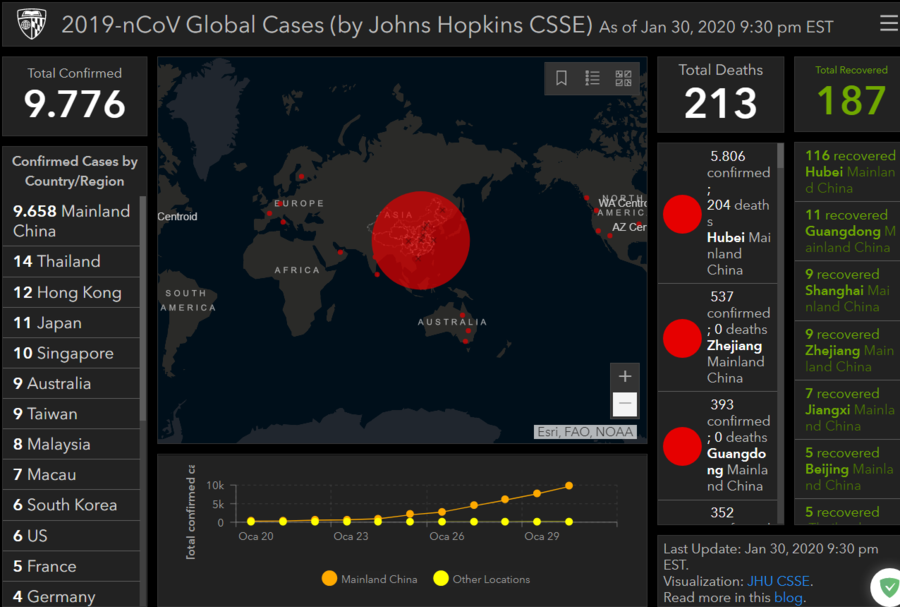This screenshot has width=900, height=607.
Task: Click the AZ Centroid map label
Action: (629, 227)
